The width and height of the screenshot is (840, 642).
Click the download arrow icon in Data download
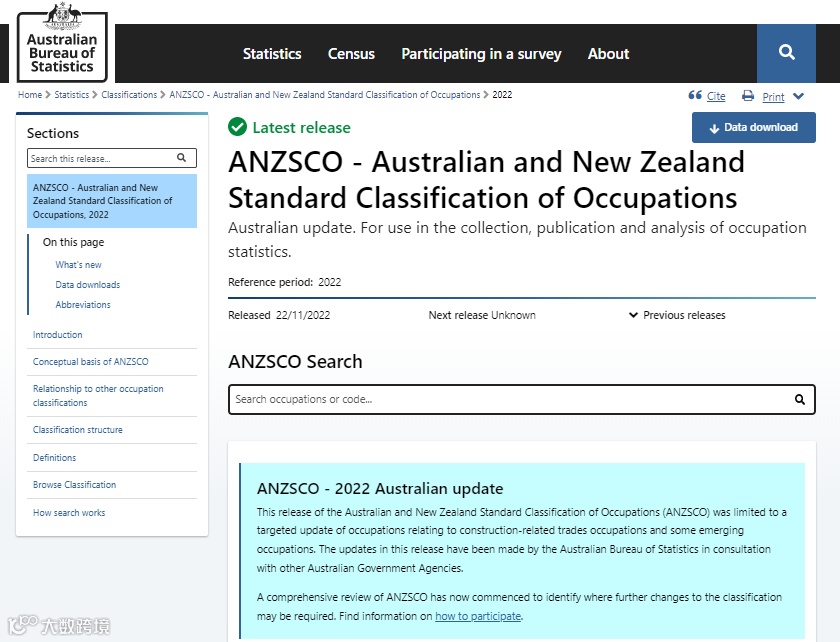click(x=714, y=128)
